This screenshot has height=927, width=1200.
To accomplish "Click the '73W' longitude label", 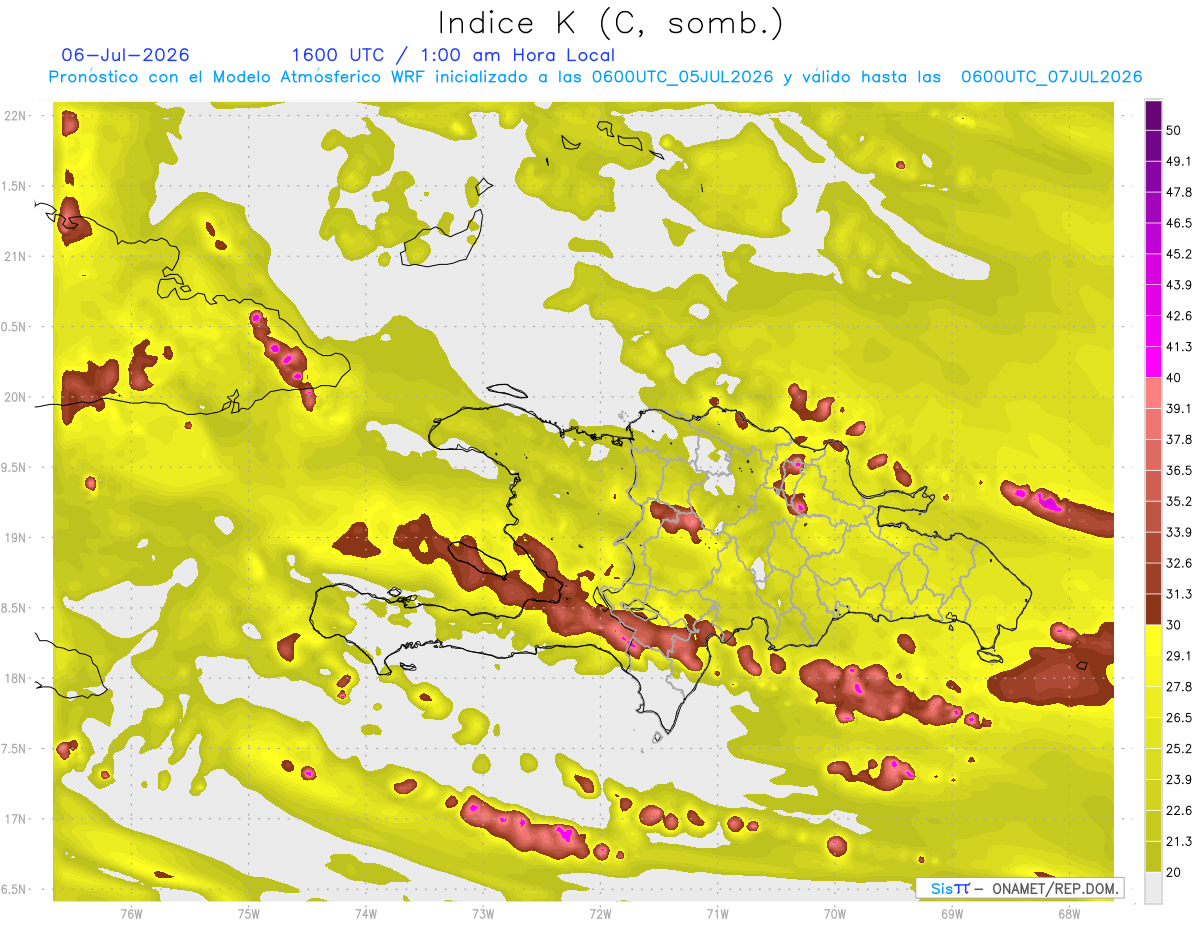I will [483, 913].
